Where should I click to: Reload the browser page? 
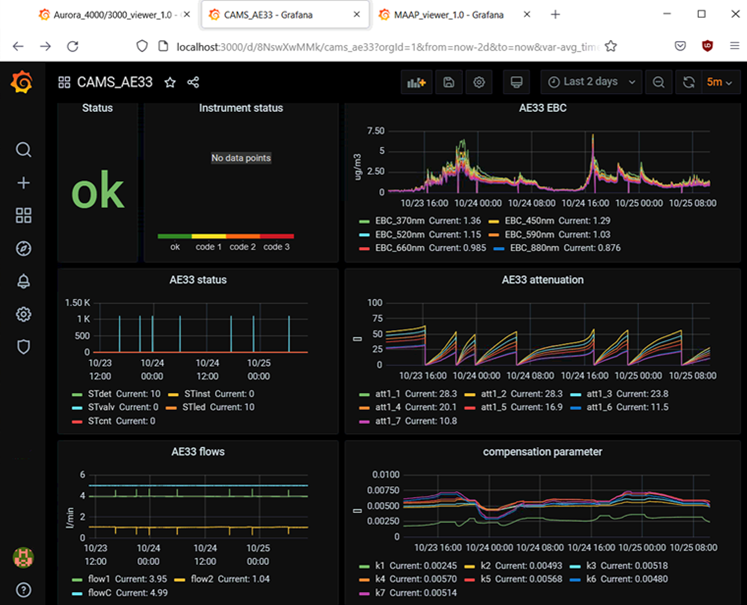click(72, 46)
